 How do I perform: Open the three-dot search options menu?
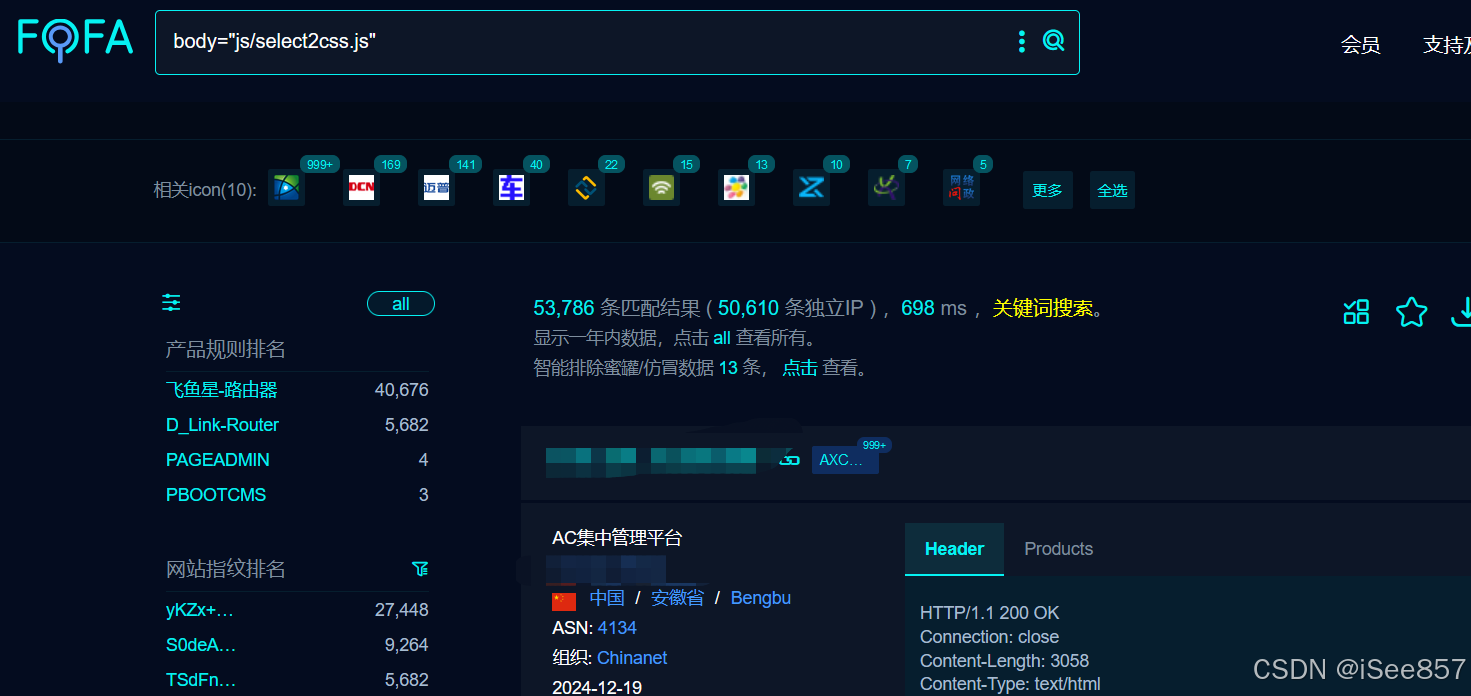[1021, 41]
